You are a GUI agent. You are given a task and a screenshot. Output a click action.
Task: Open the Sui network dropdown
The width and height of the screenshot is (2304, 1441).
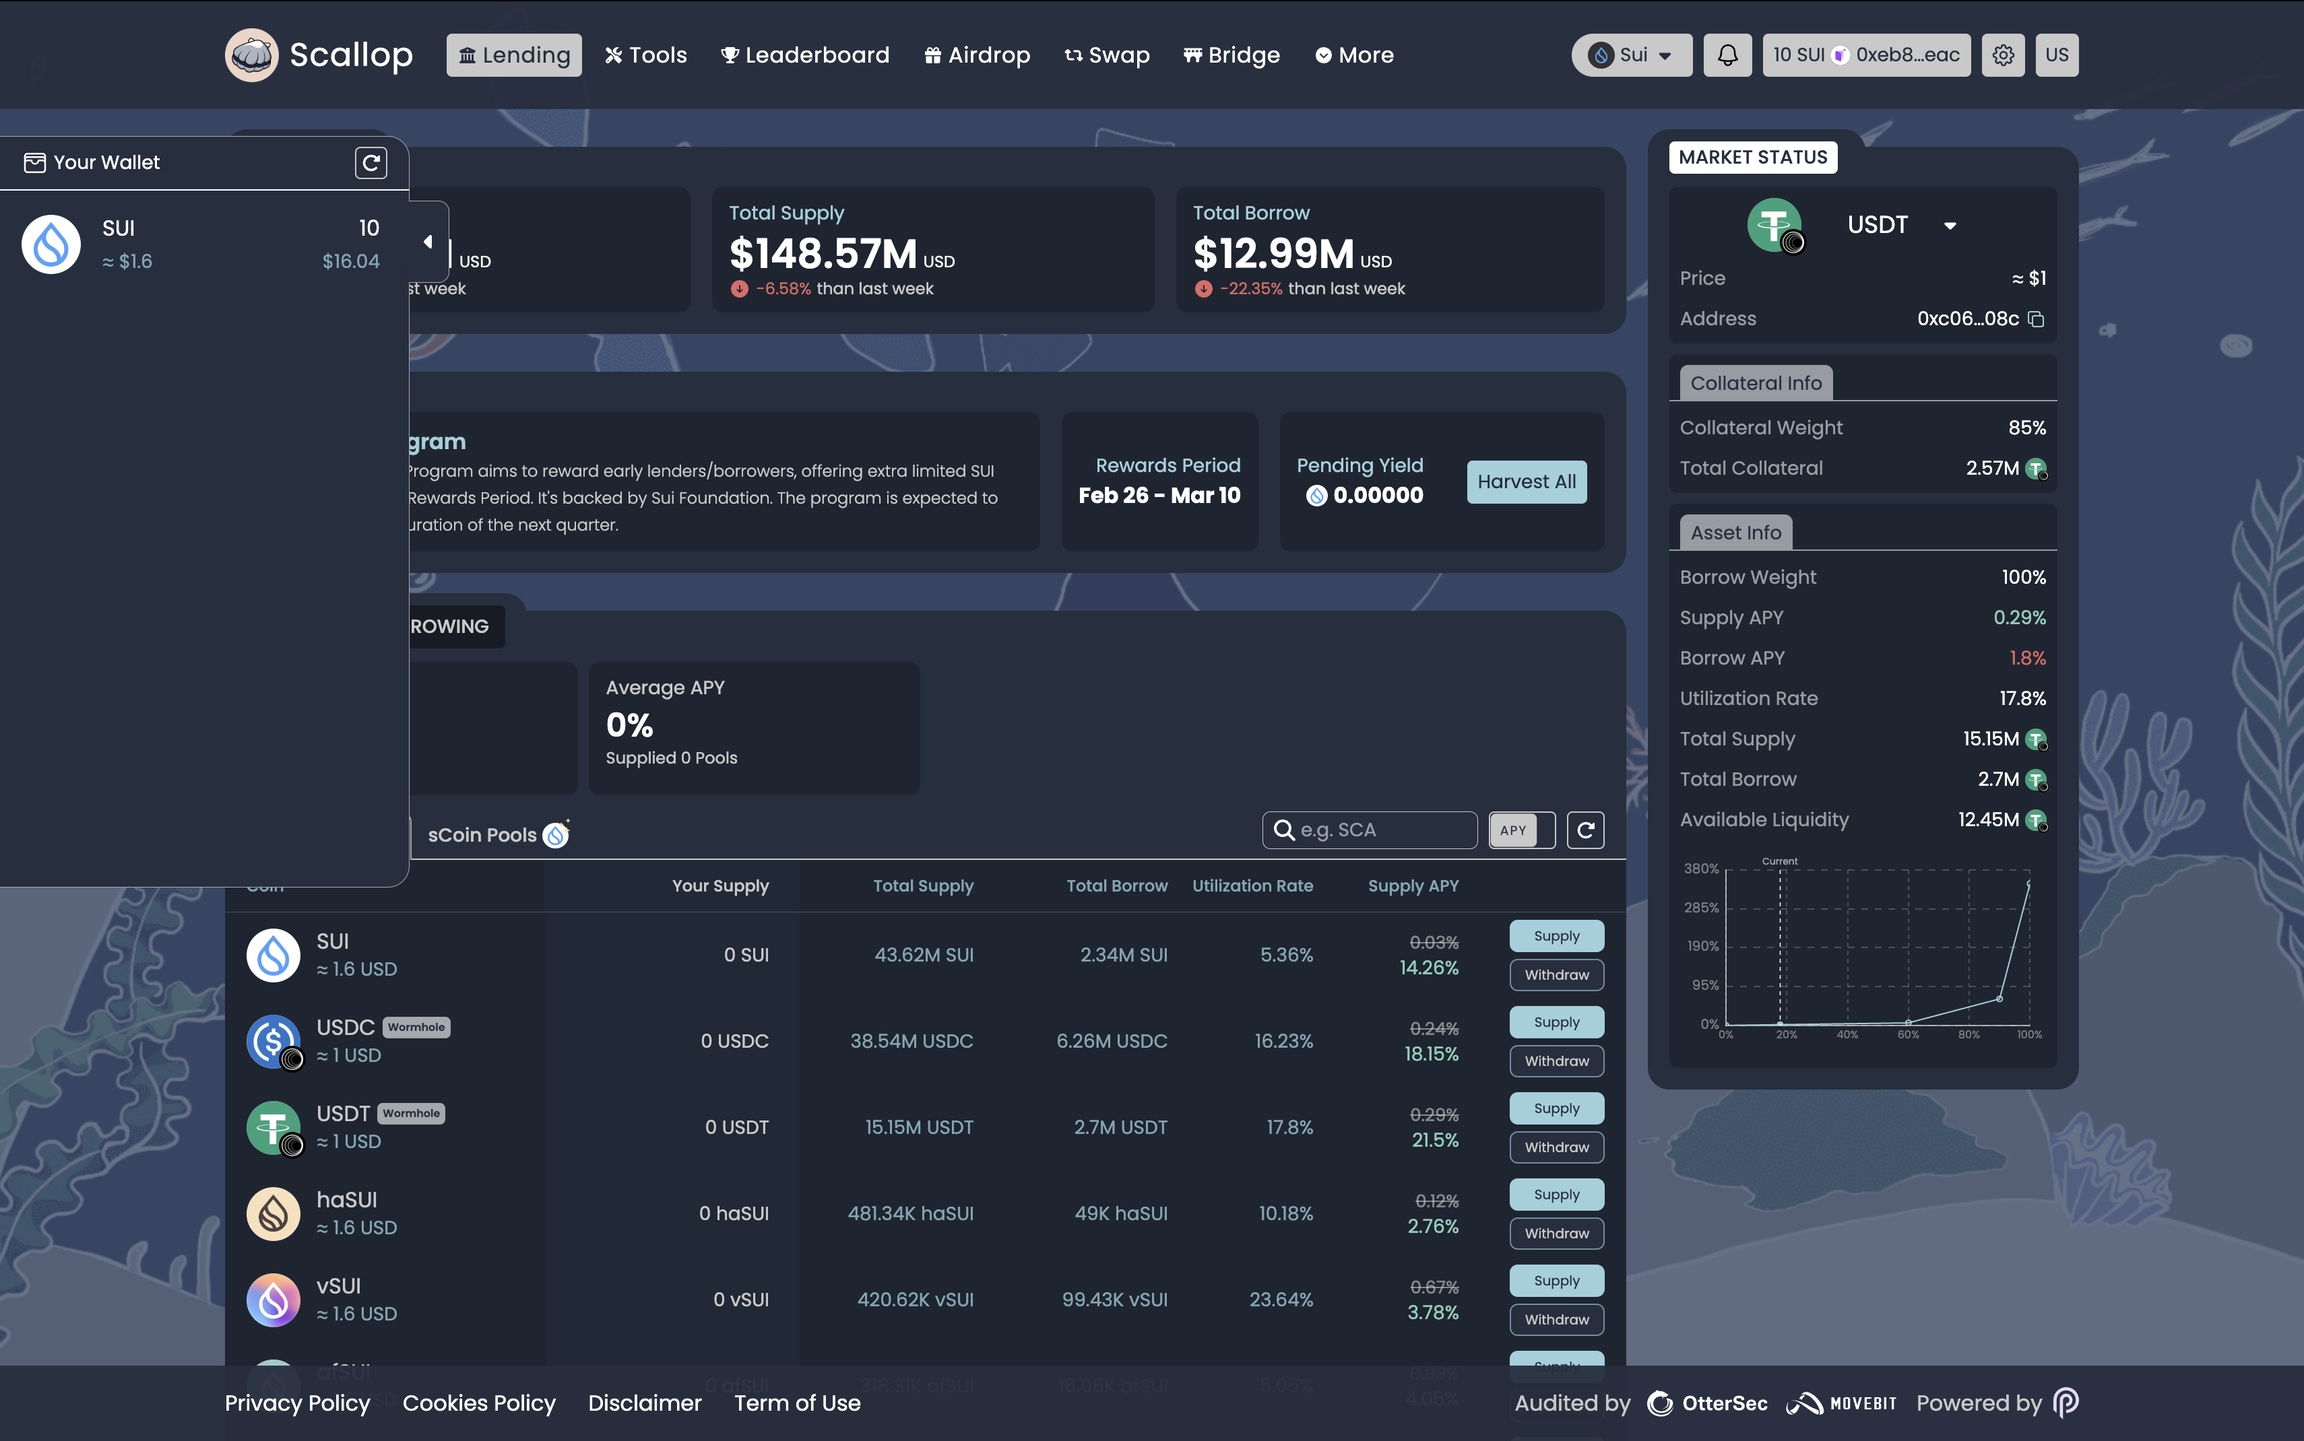[x=1632, y=55]
